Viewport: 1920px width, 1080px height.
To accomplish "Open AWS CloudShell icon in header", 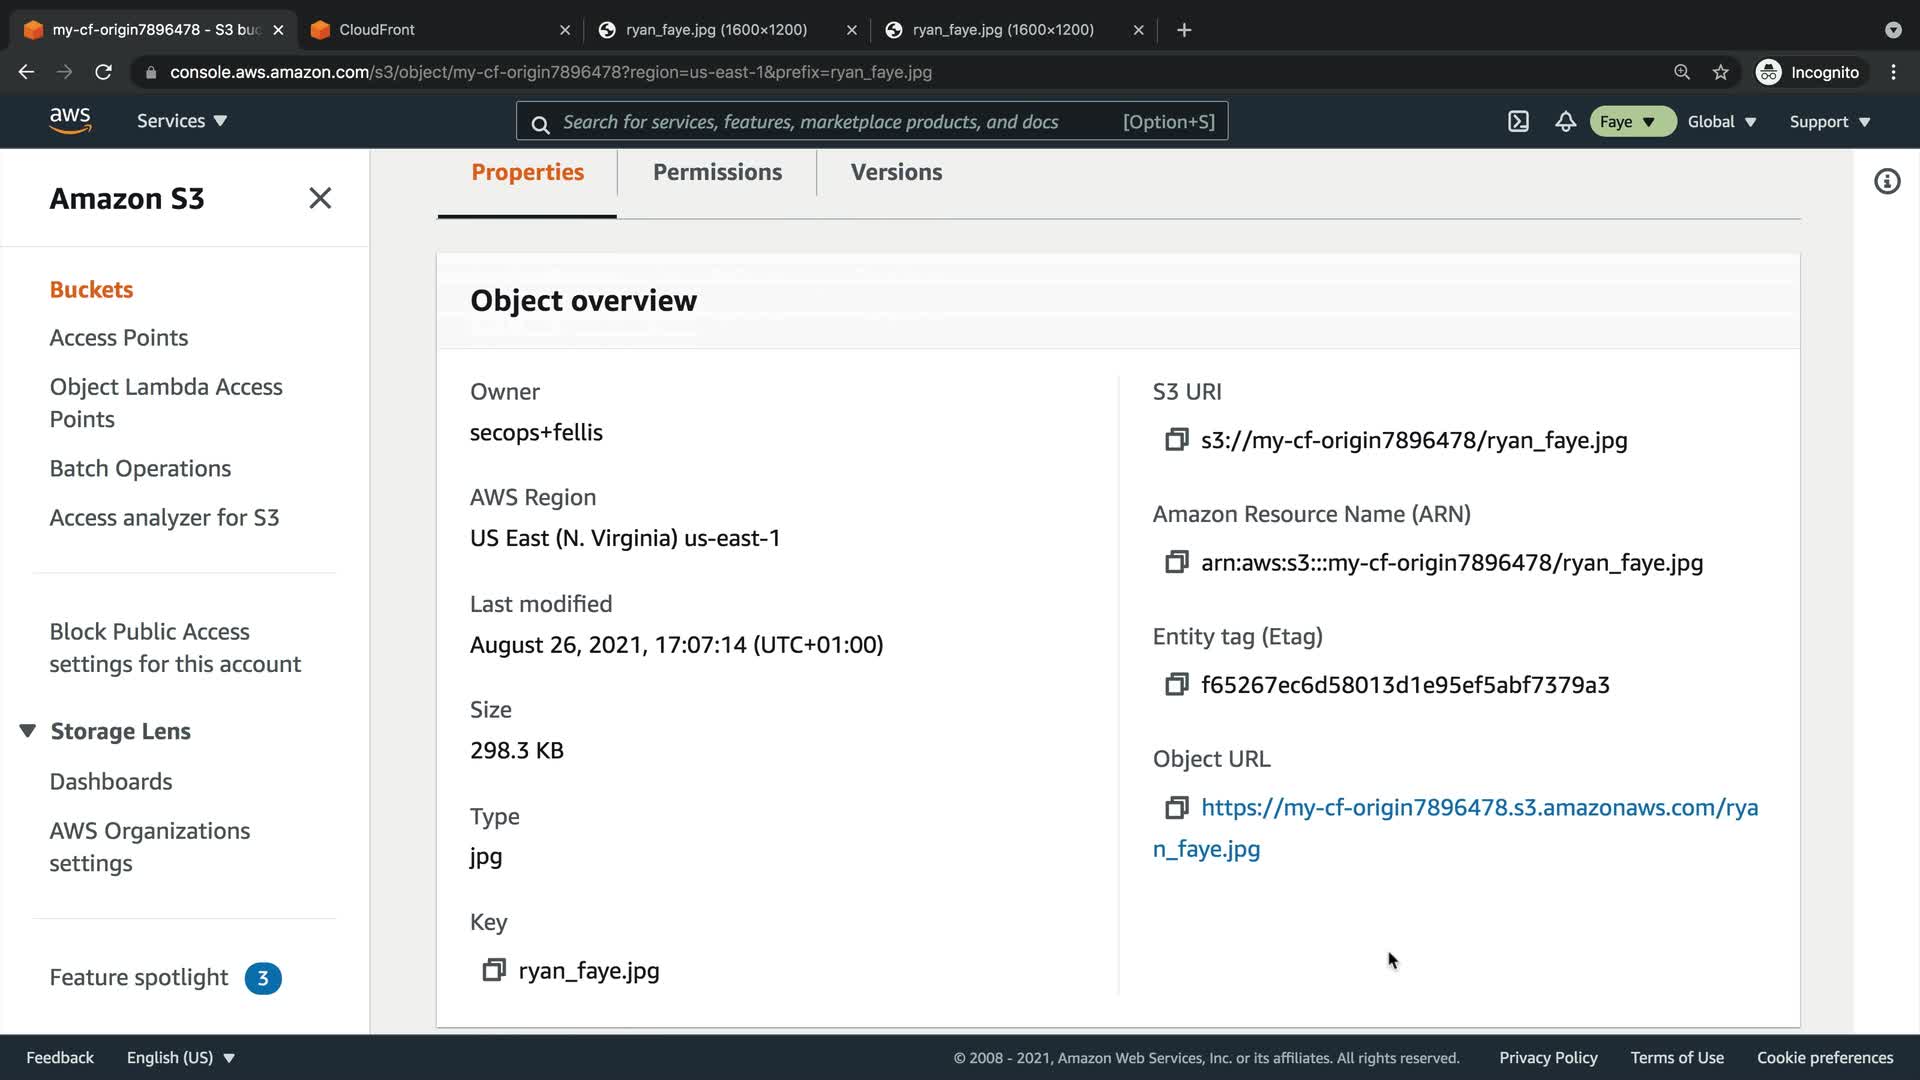I will pos(1518,122).
